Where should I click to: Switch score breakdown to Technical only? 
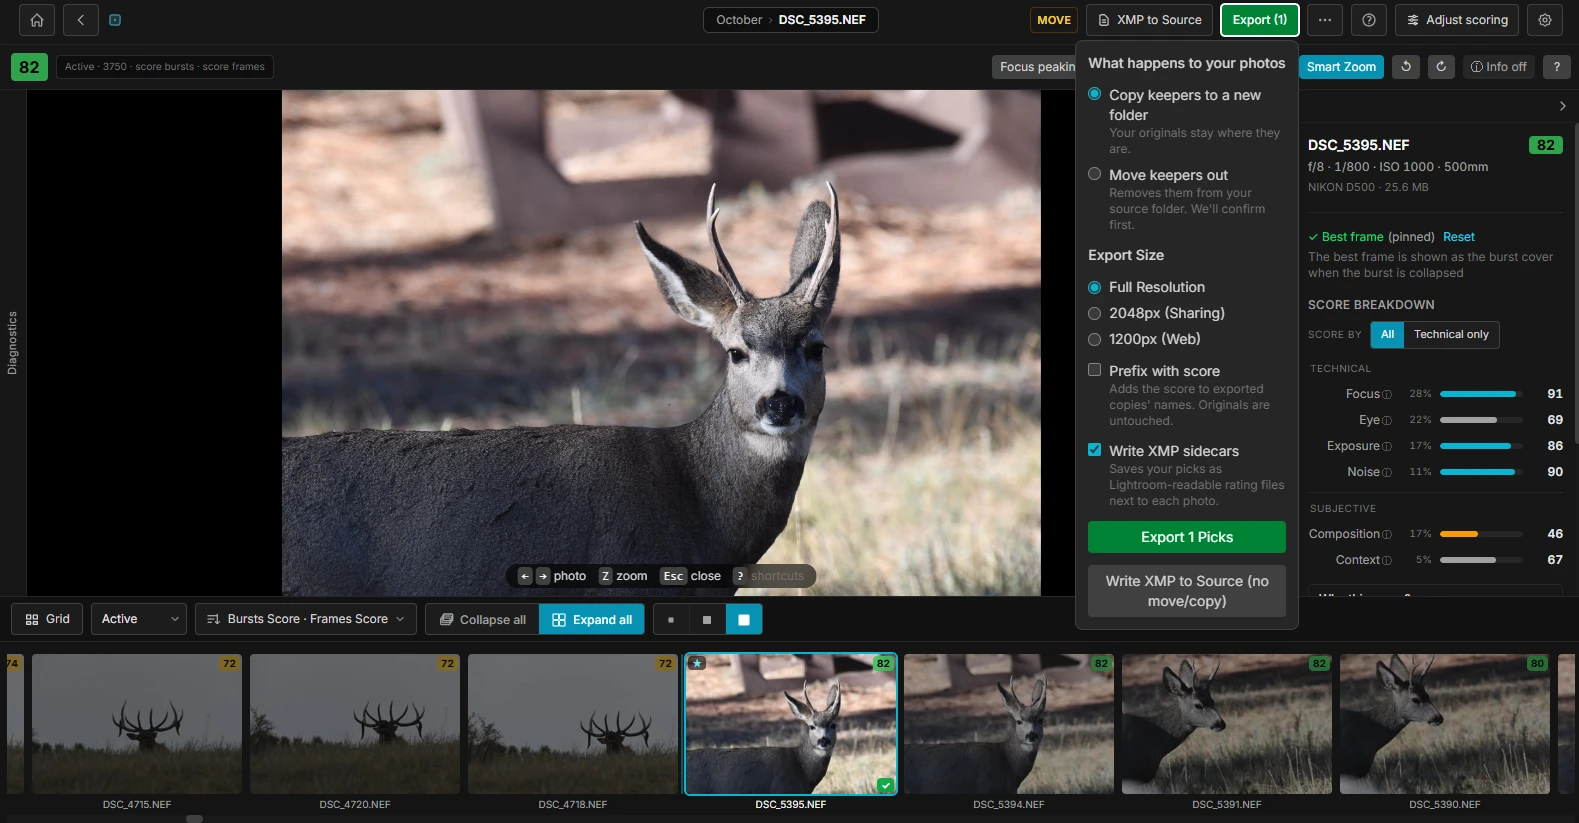1451,335
